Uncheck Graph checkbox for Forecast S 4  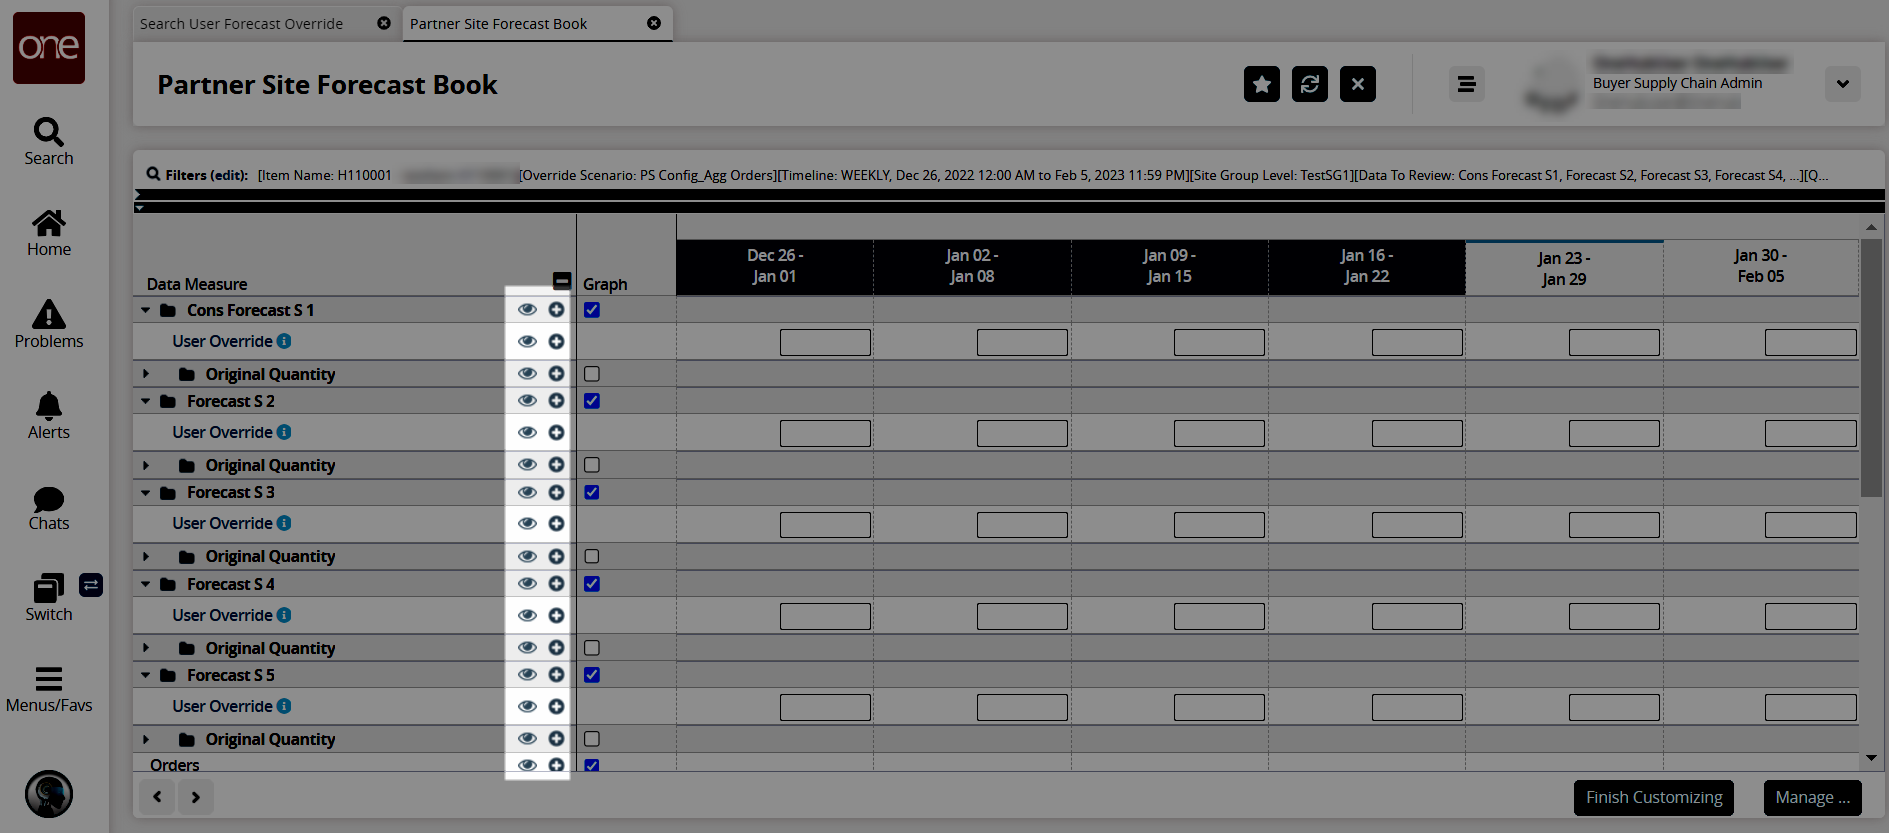point(592,584)
